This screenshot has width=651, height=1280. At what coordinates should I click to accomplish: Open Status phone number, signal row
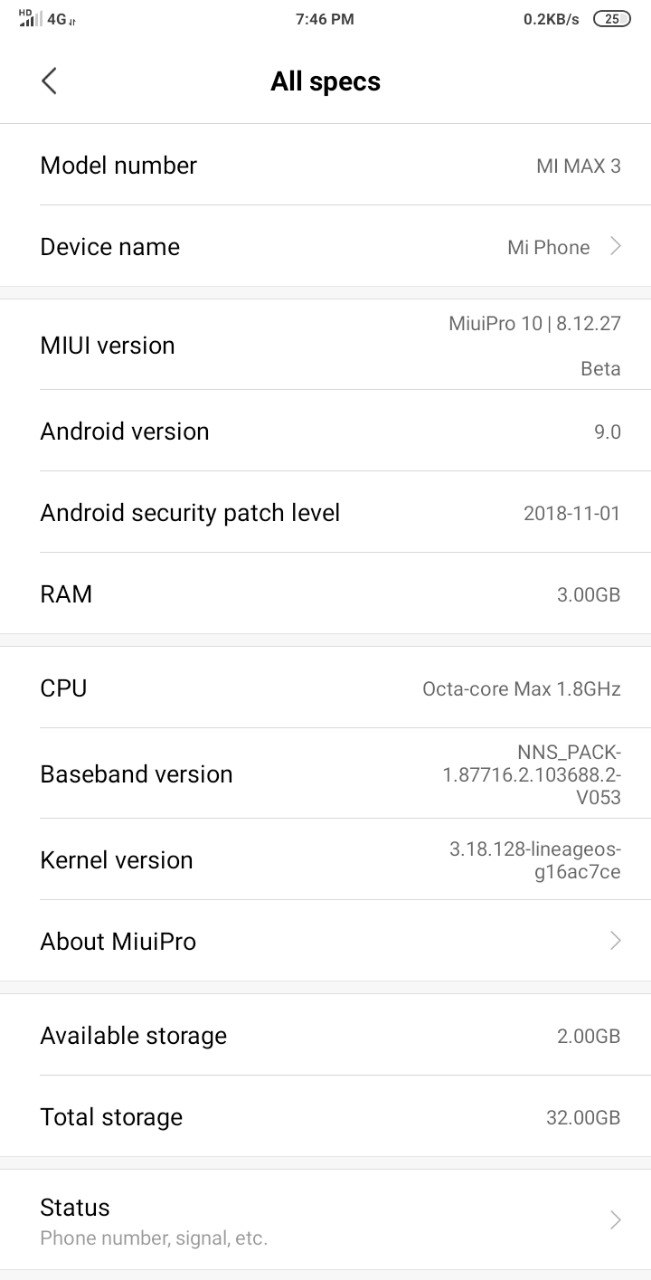[x=325, y=1220]
